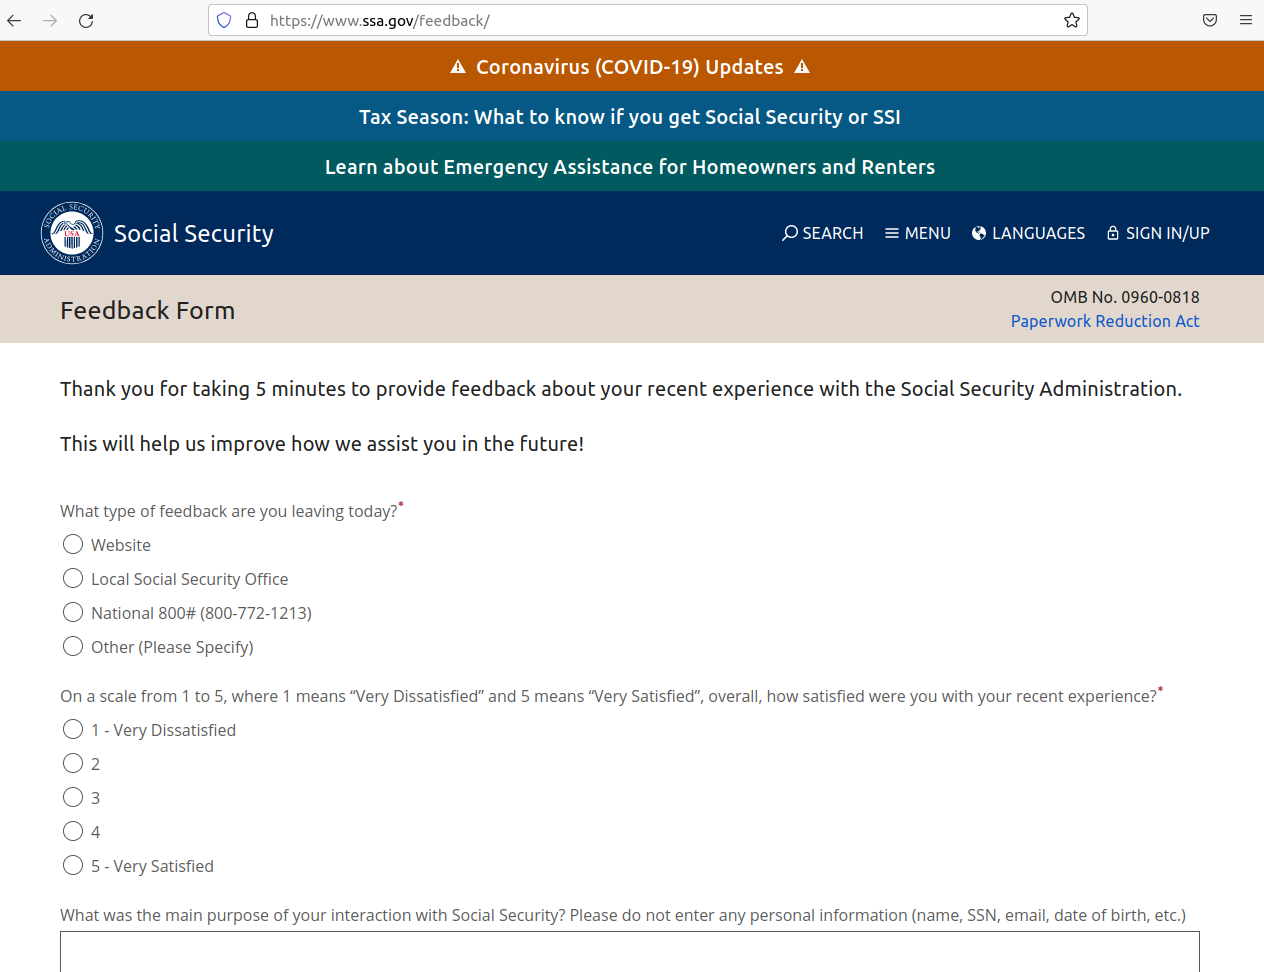Open the browser tracking protection shield icon
Viewport: 1264px width, 972px height.
[x=223, y=20]
